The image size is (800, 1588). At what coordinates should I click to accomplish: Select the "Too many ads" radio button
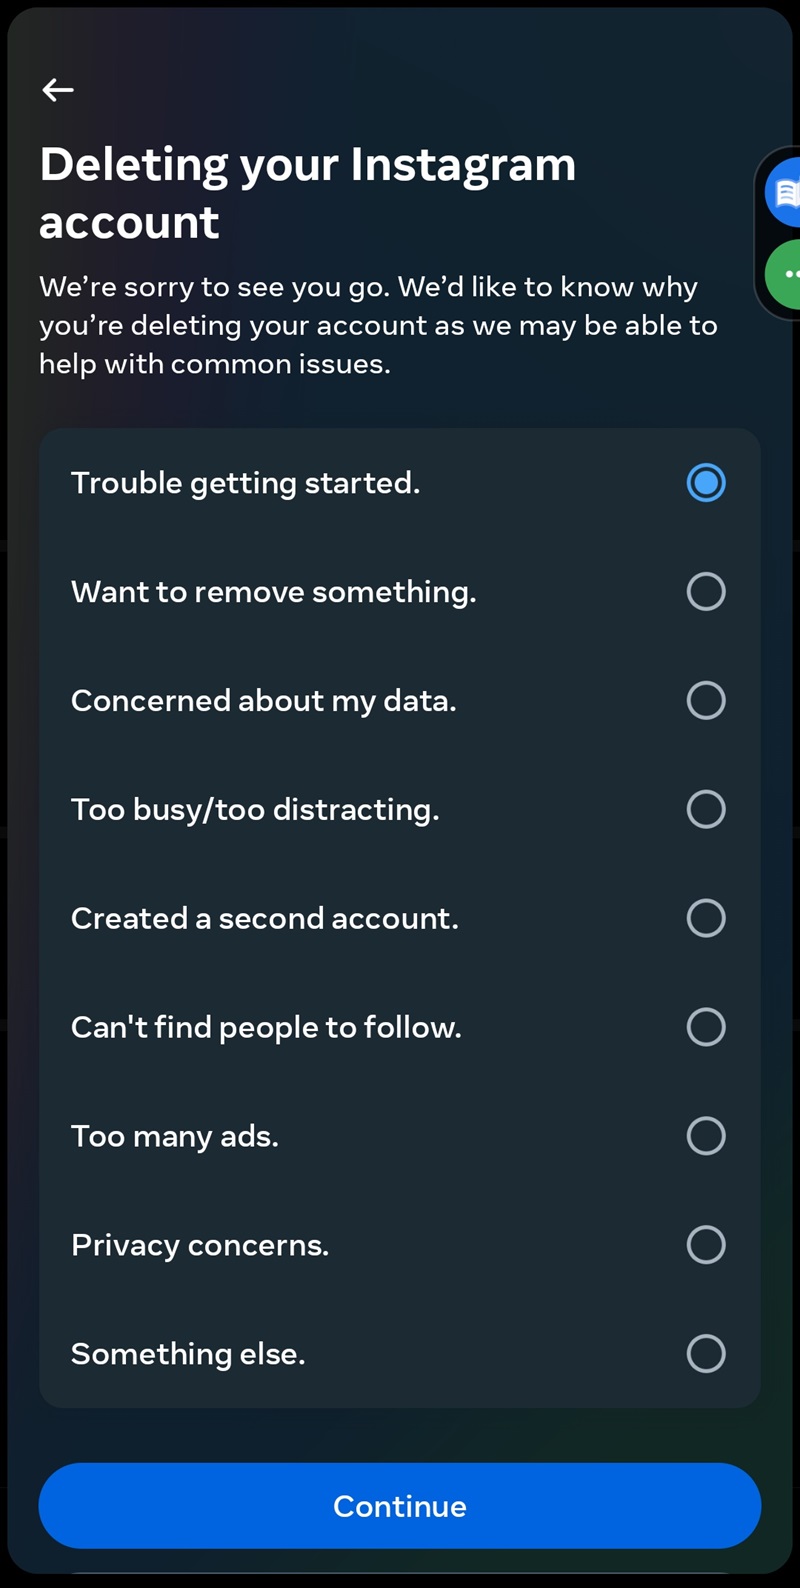coord(705,1136)
